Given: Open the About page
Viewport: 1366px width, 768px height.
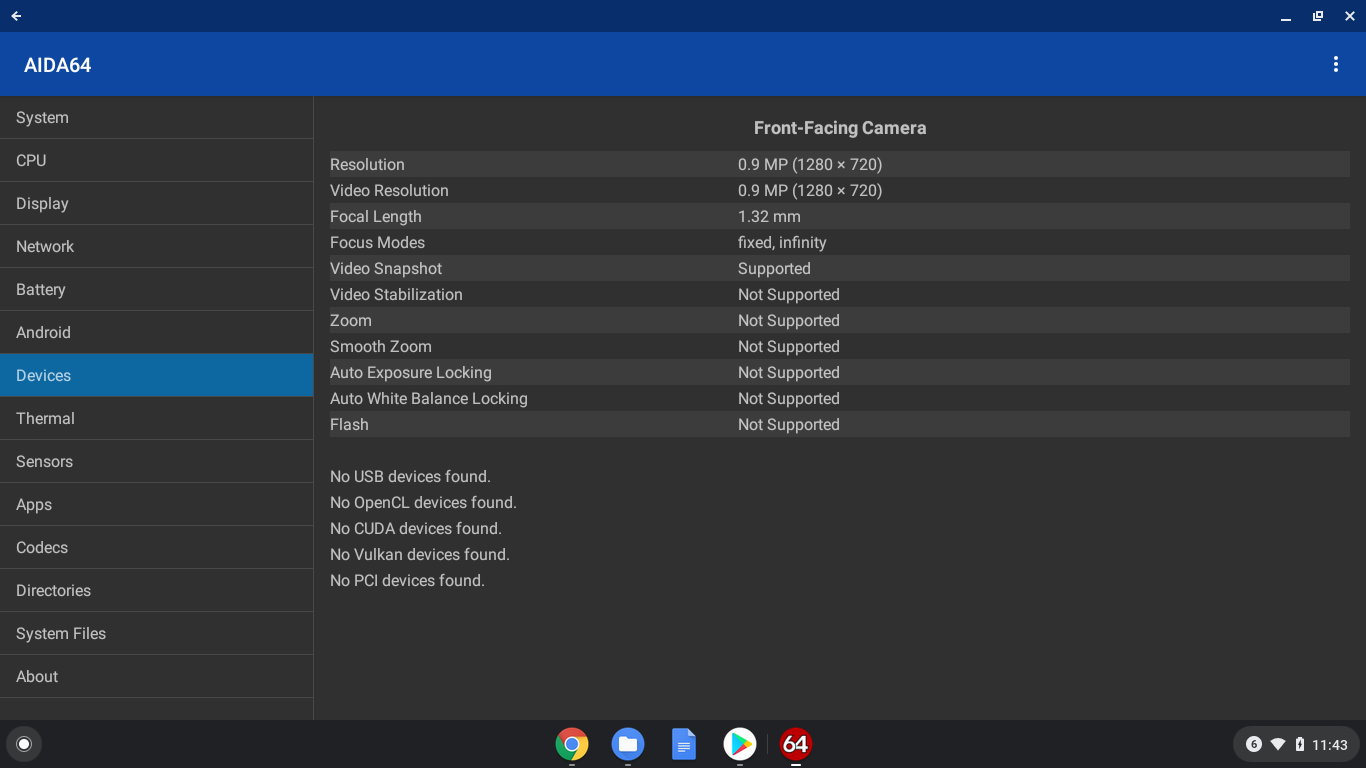Looking at the screenshot, I should [157, 677].
